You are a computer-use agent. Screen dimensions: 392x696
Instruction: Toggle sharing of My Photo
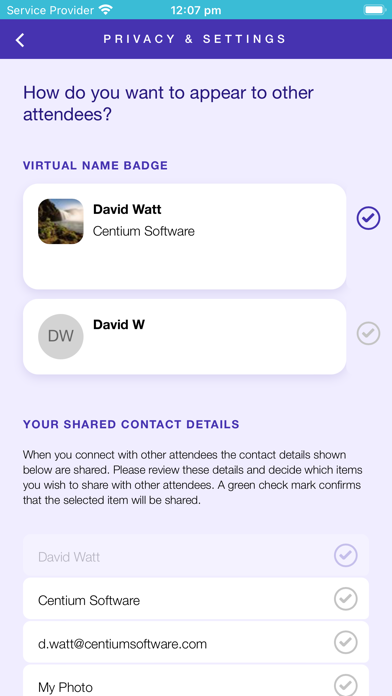pos(346,685)
